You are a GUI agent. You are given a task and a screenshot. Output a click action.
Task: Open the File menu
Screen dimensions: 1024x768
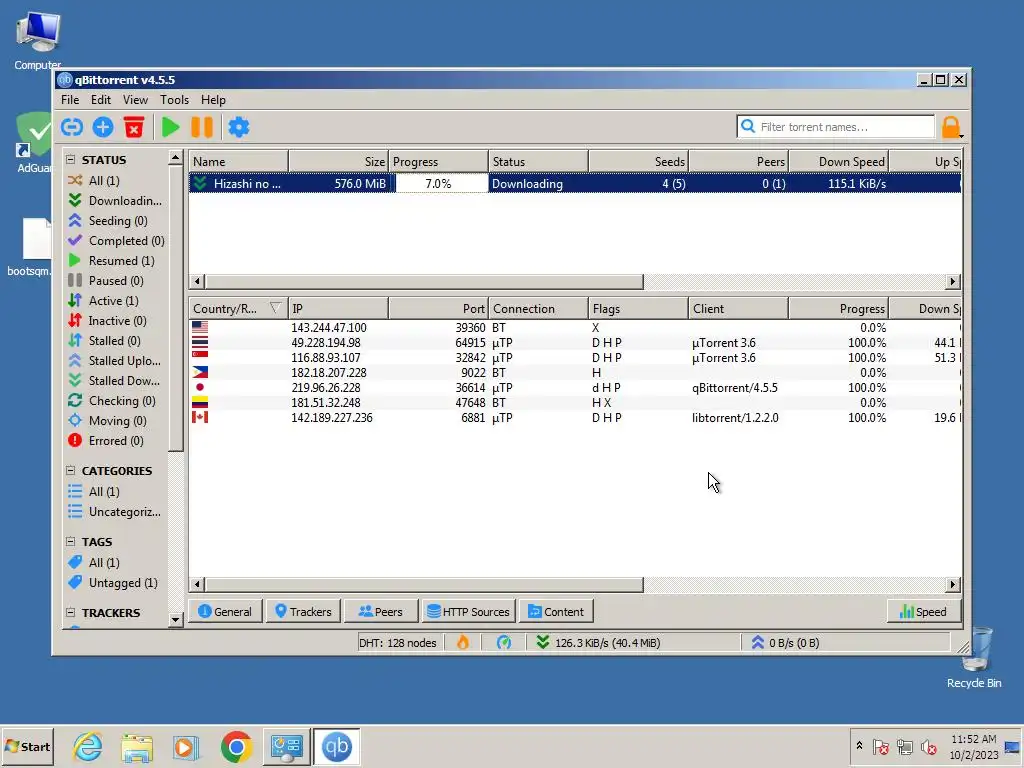pos(70,100)
